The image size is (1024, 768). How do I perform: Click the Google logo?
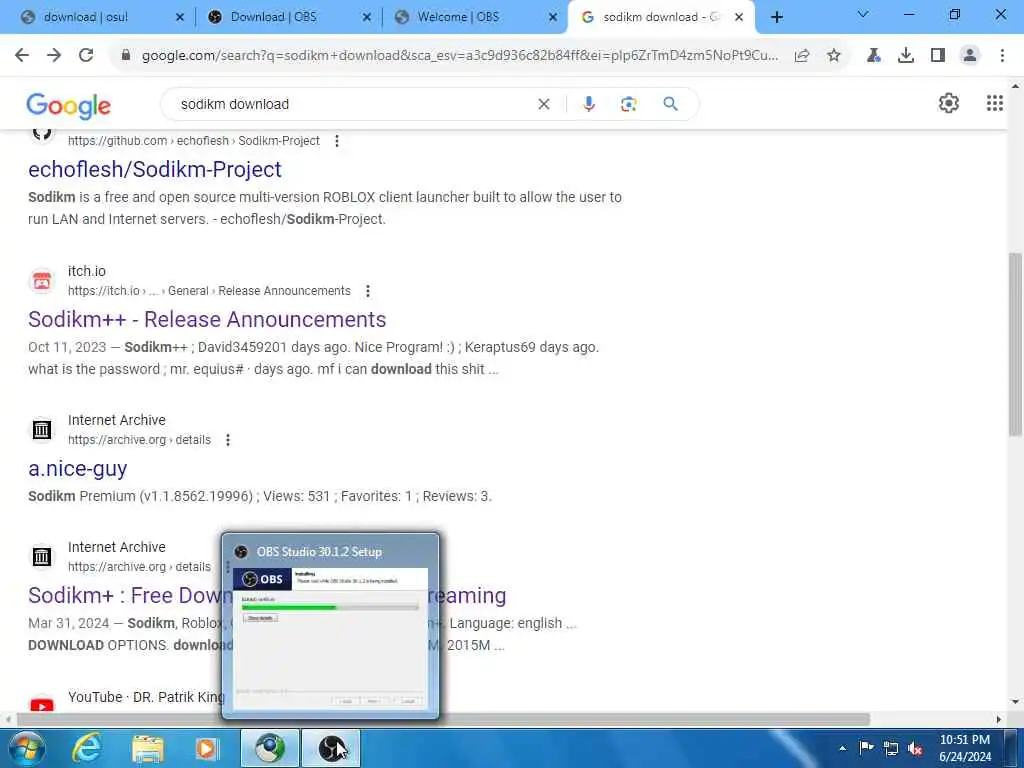[69, 105]
